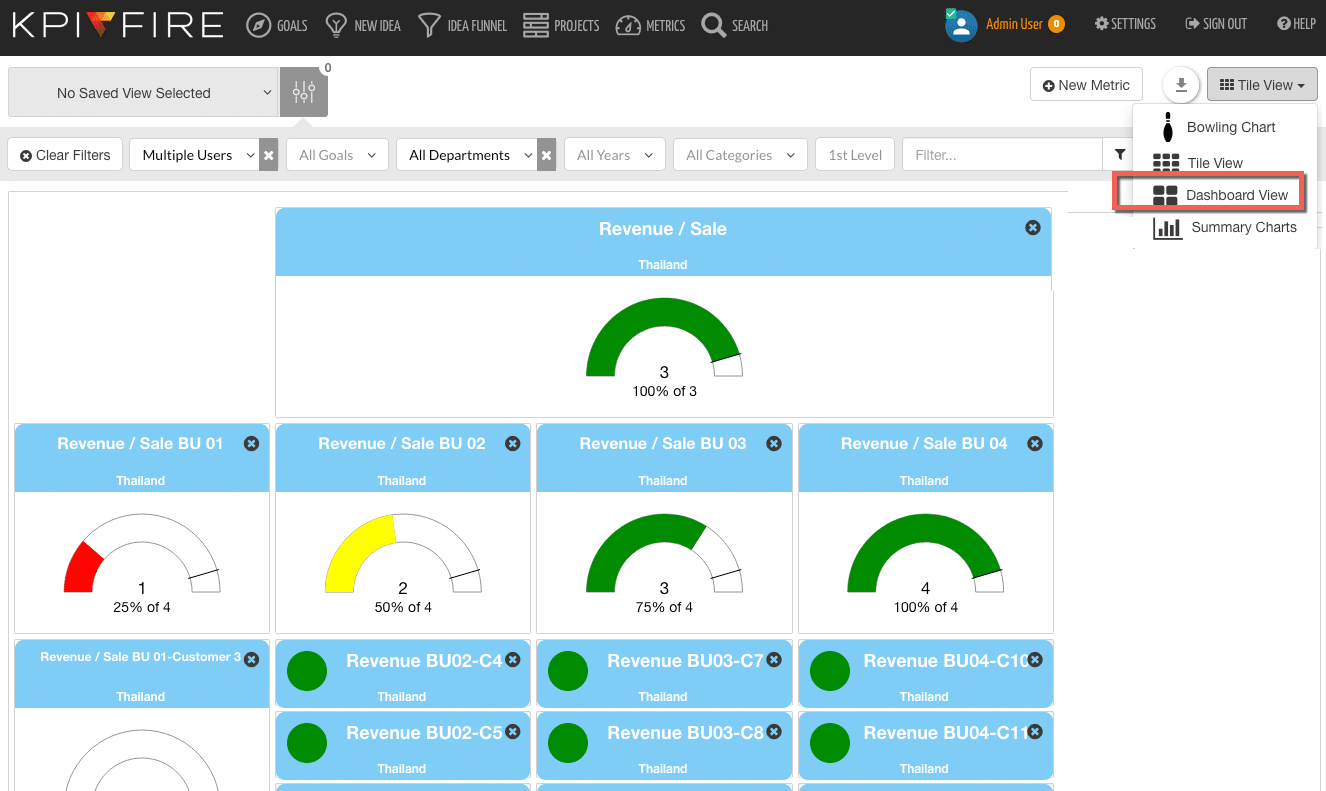
Task: Focus the Filter text field
Action: [1002, 155]
